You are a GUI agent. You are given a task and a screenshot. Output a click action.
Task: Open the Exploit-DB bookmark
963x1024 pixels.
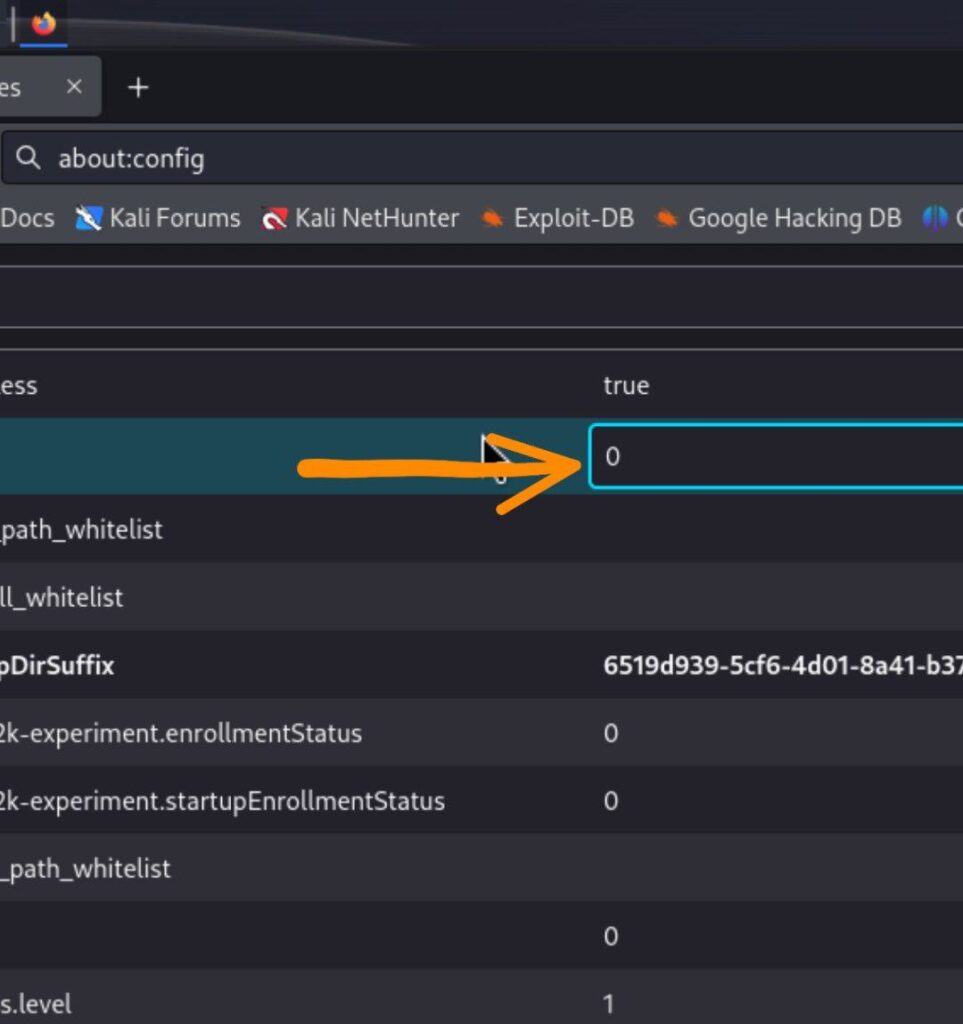click(x=558, y=218)
